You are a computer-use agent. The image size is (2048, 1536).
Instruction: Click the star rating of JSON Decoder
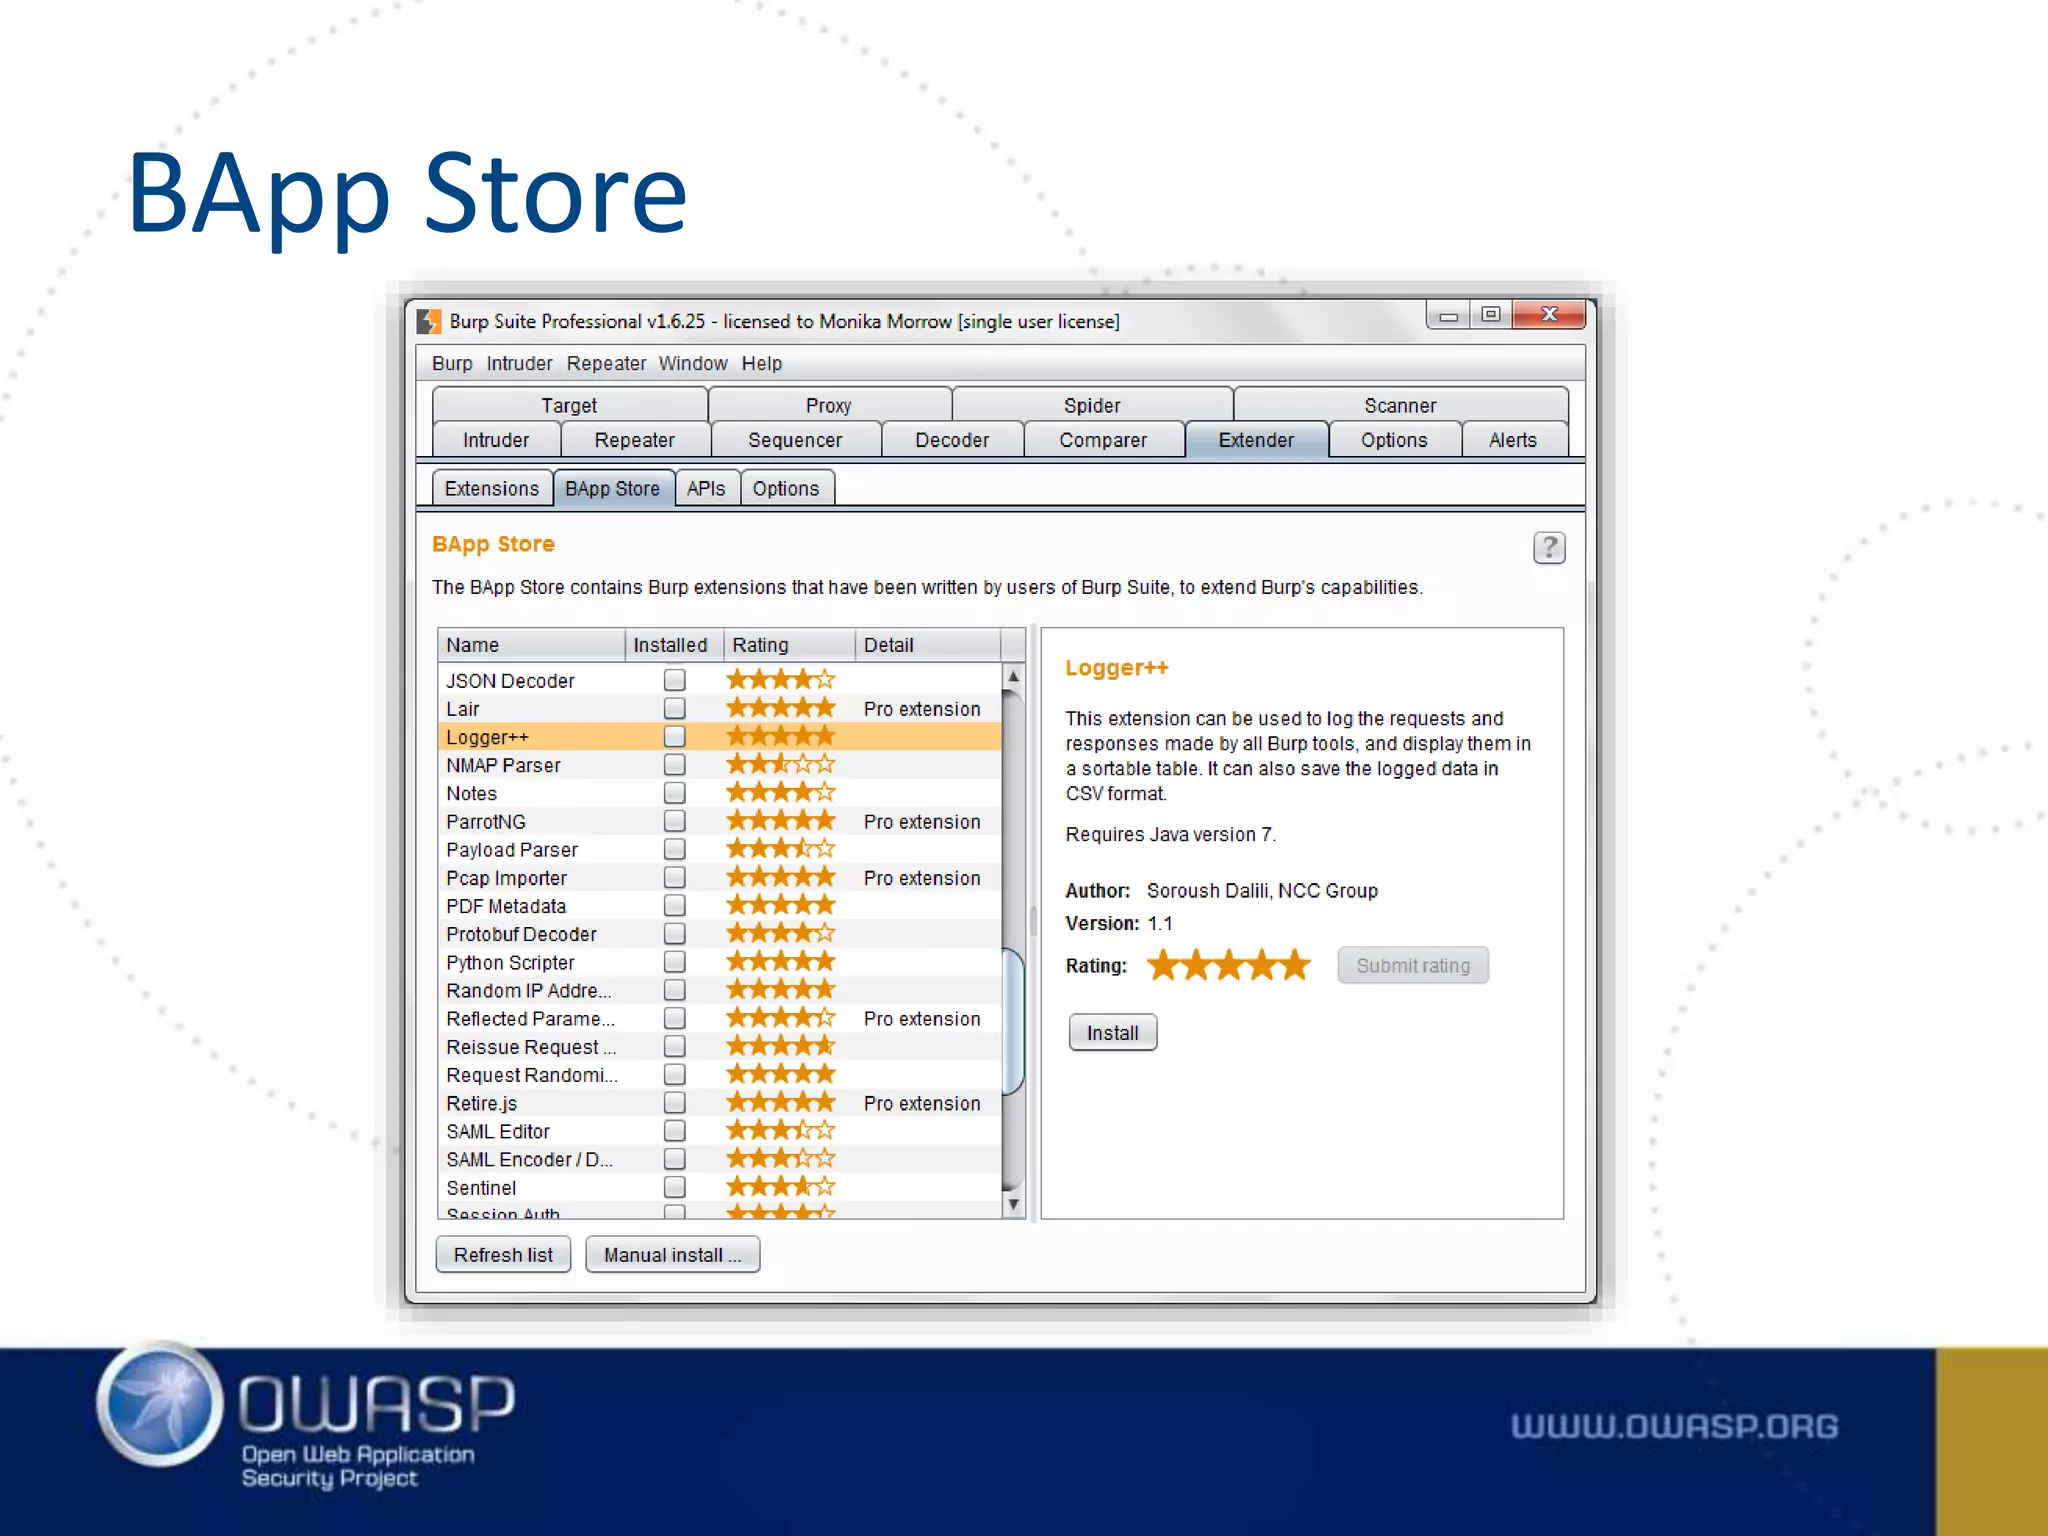780,680
